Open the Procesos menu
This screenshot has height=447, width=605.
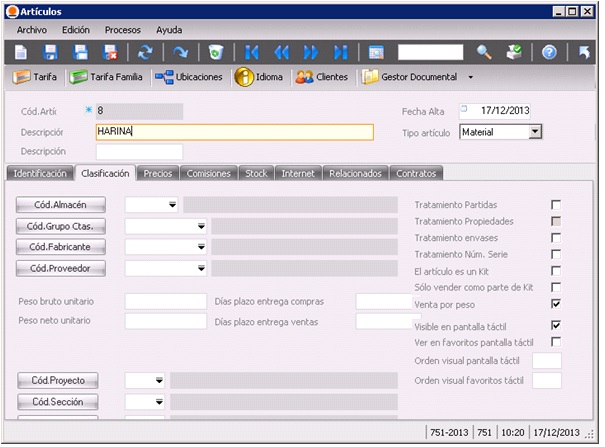[x=122, y=30]
